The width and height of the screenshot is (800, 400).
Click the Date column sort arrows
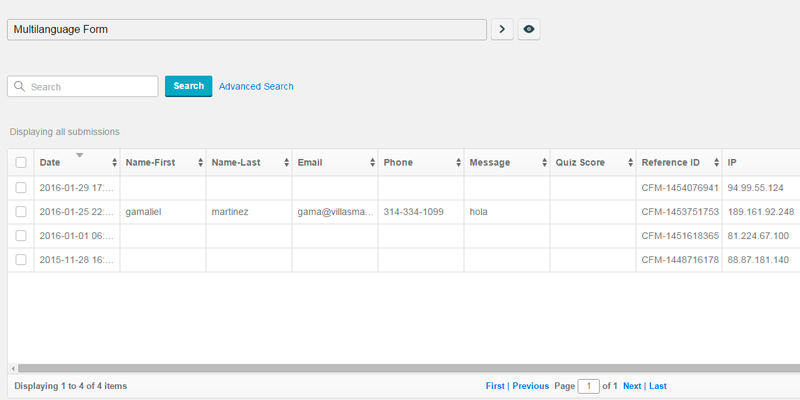[114, 163]
